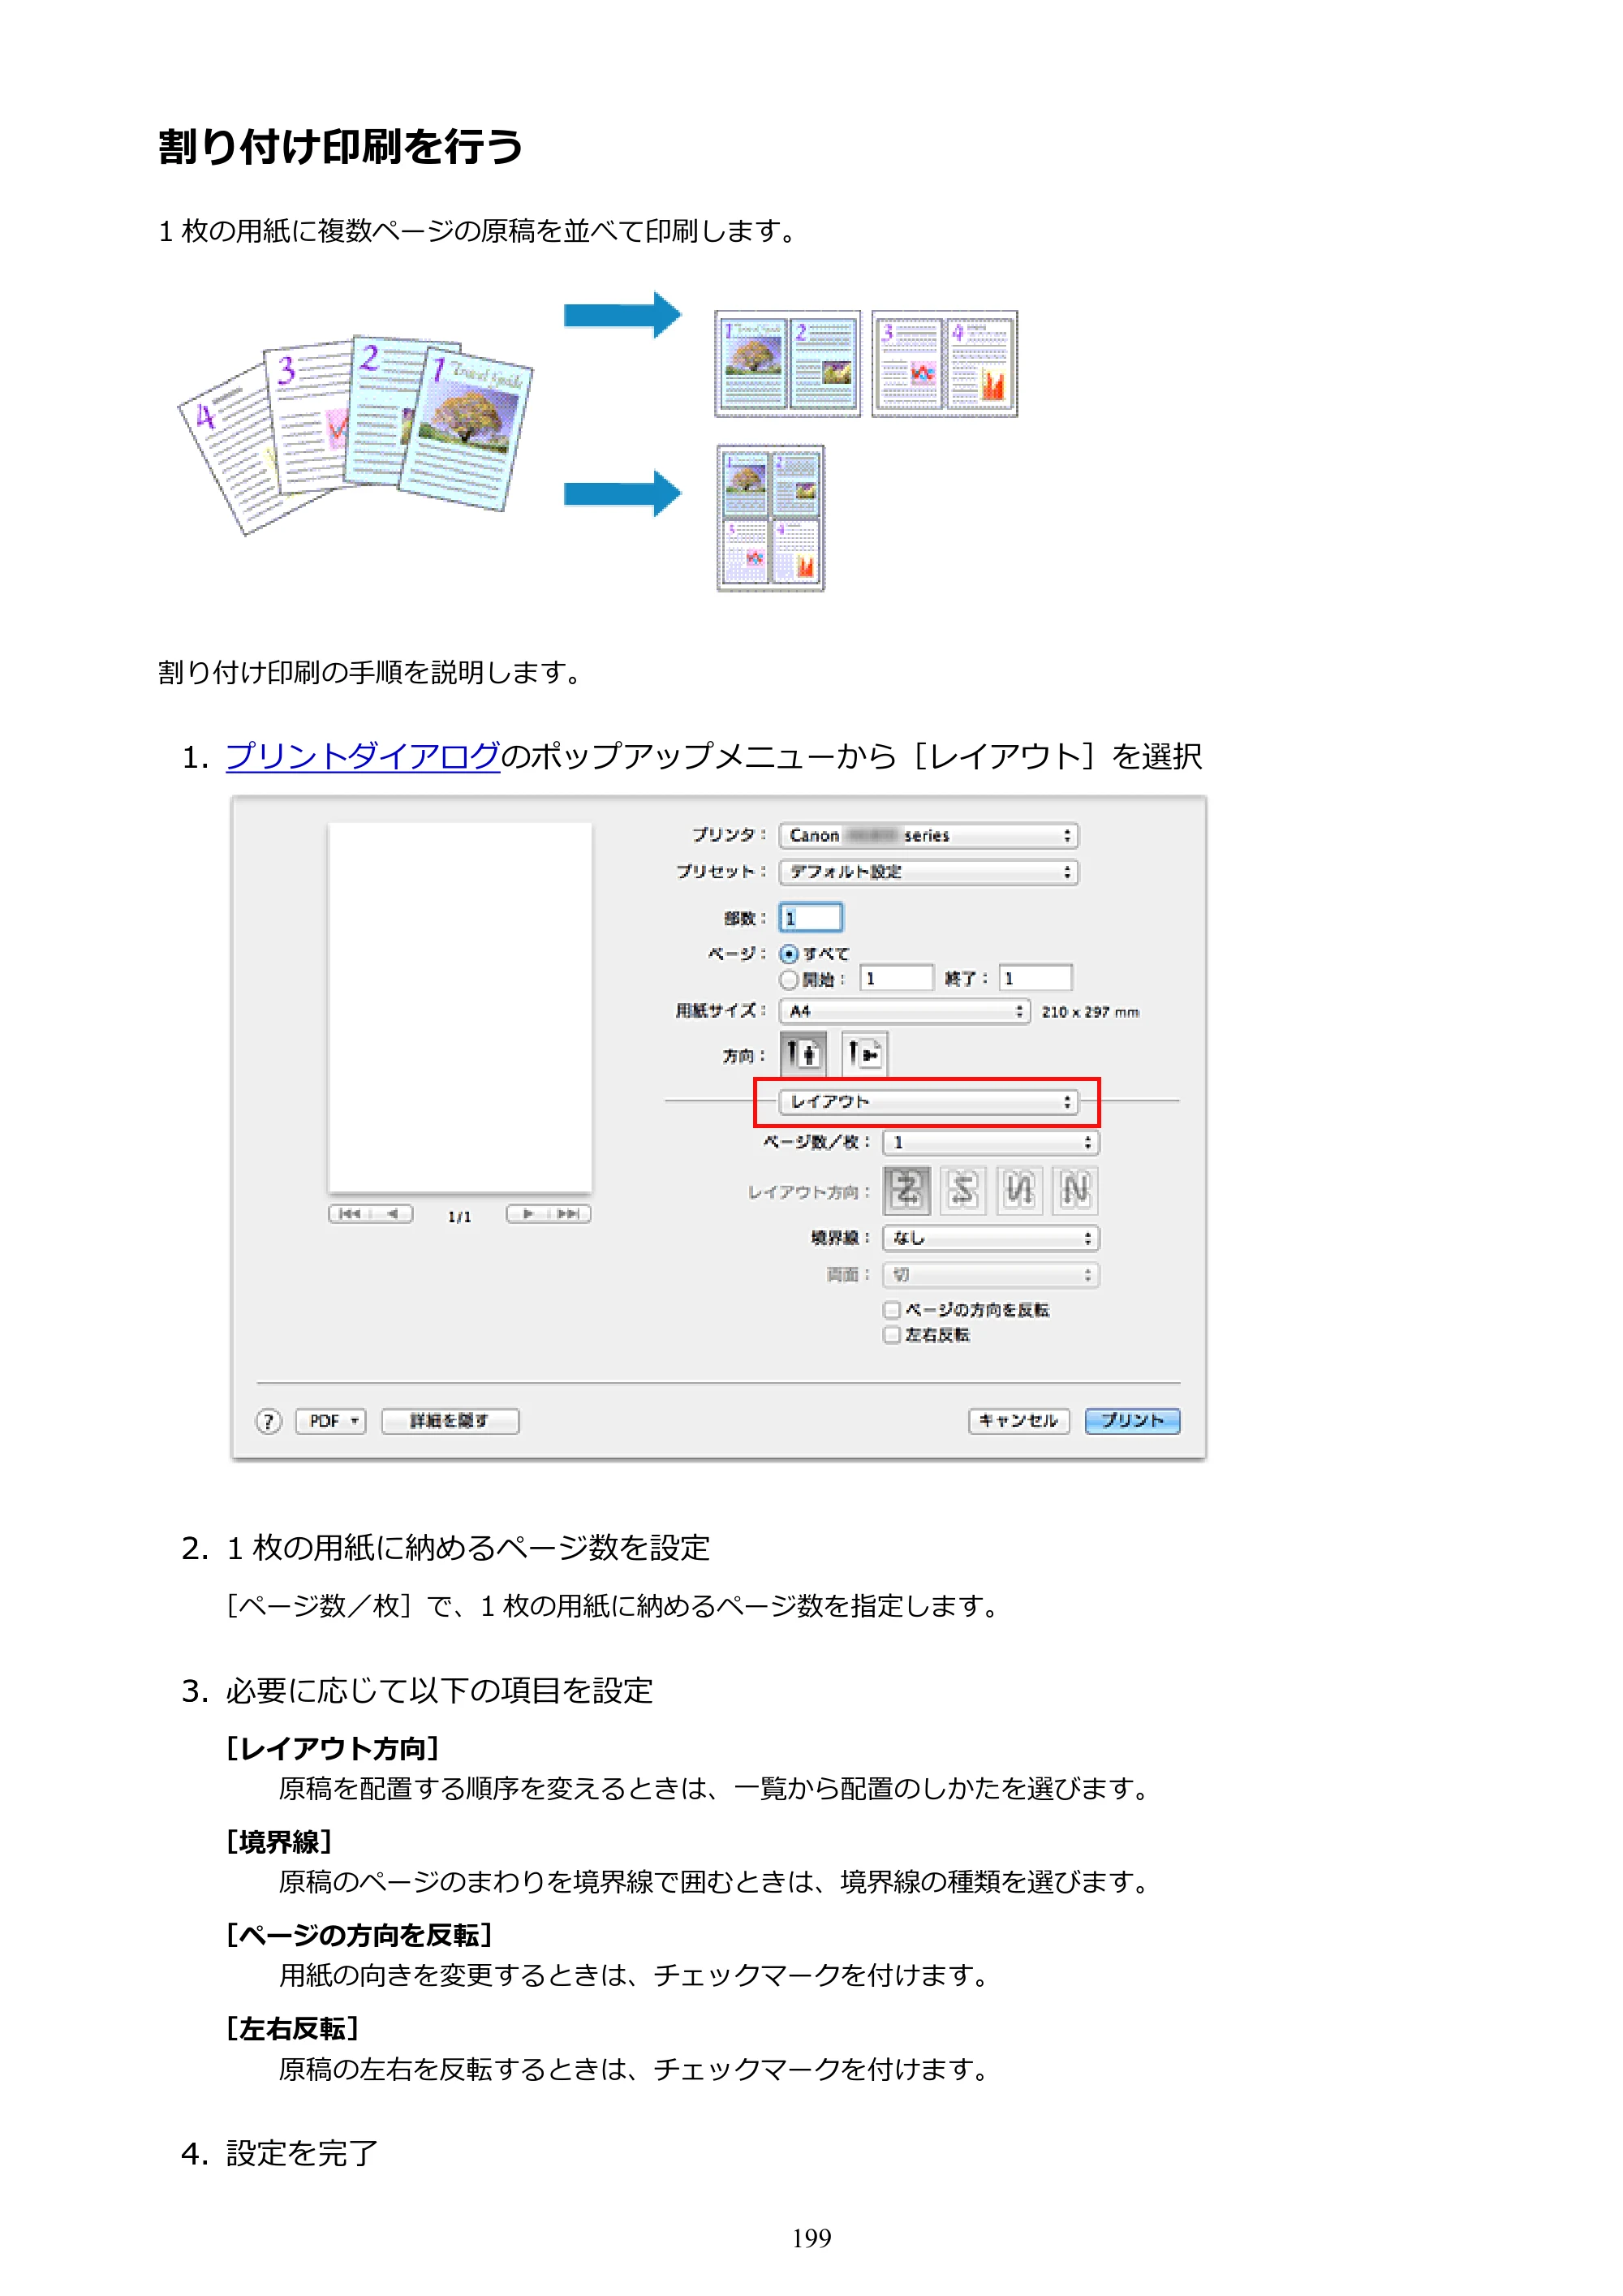Image resolution: width=1623 pixels, height=2296 pixels.
Task: Choose reverse-Z (S) layout direction icon
Action: coord(963,1190)
